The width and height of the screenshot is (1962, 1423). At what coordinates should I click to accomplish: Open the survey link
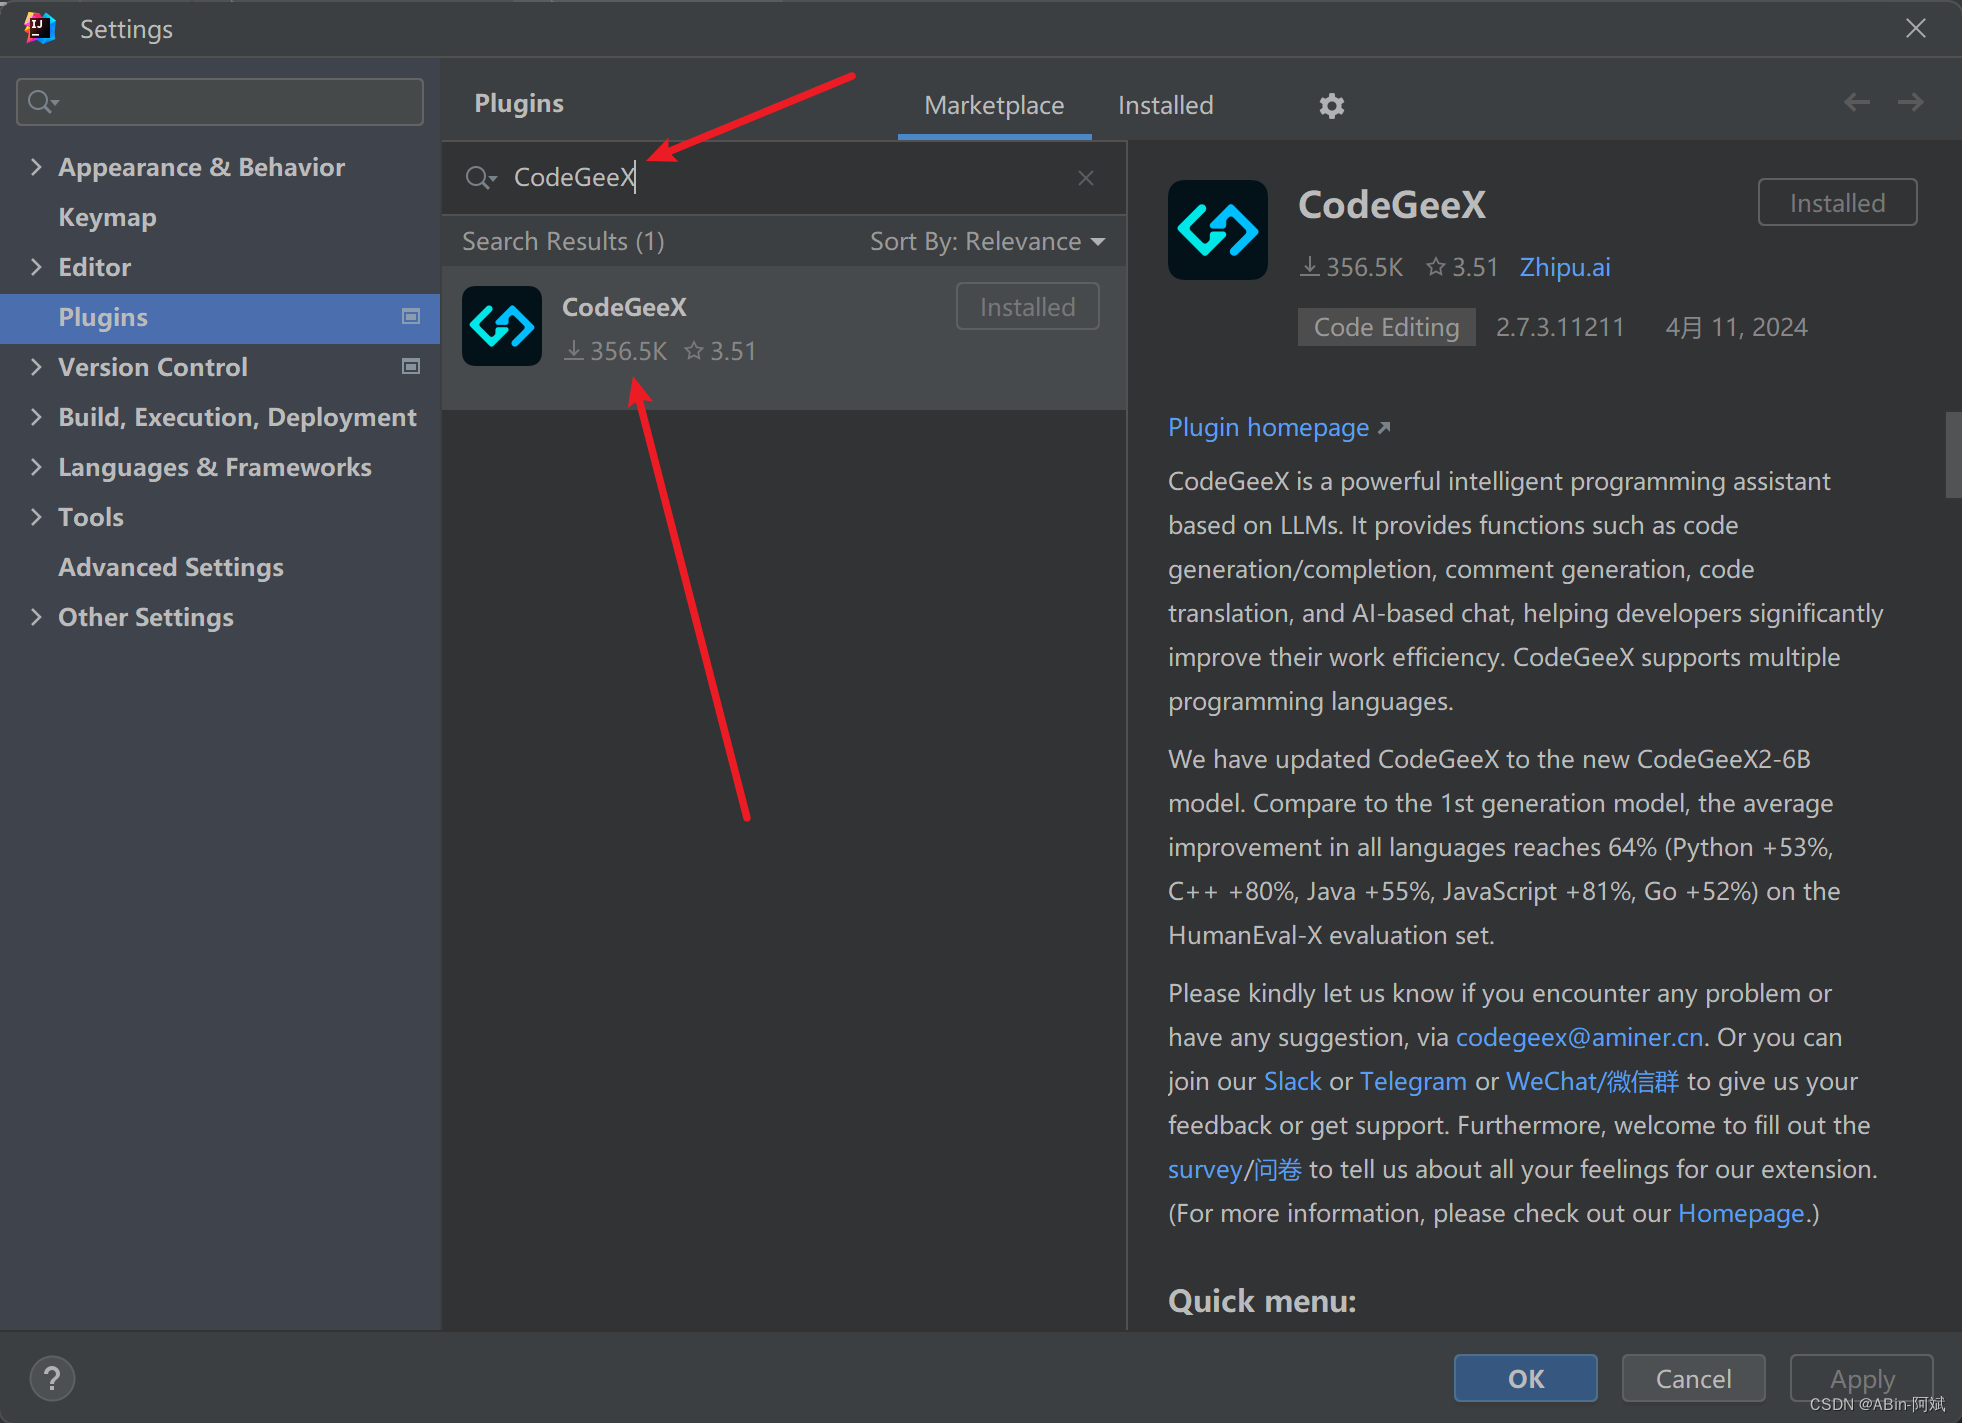tap(1235, 1169)
